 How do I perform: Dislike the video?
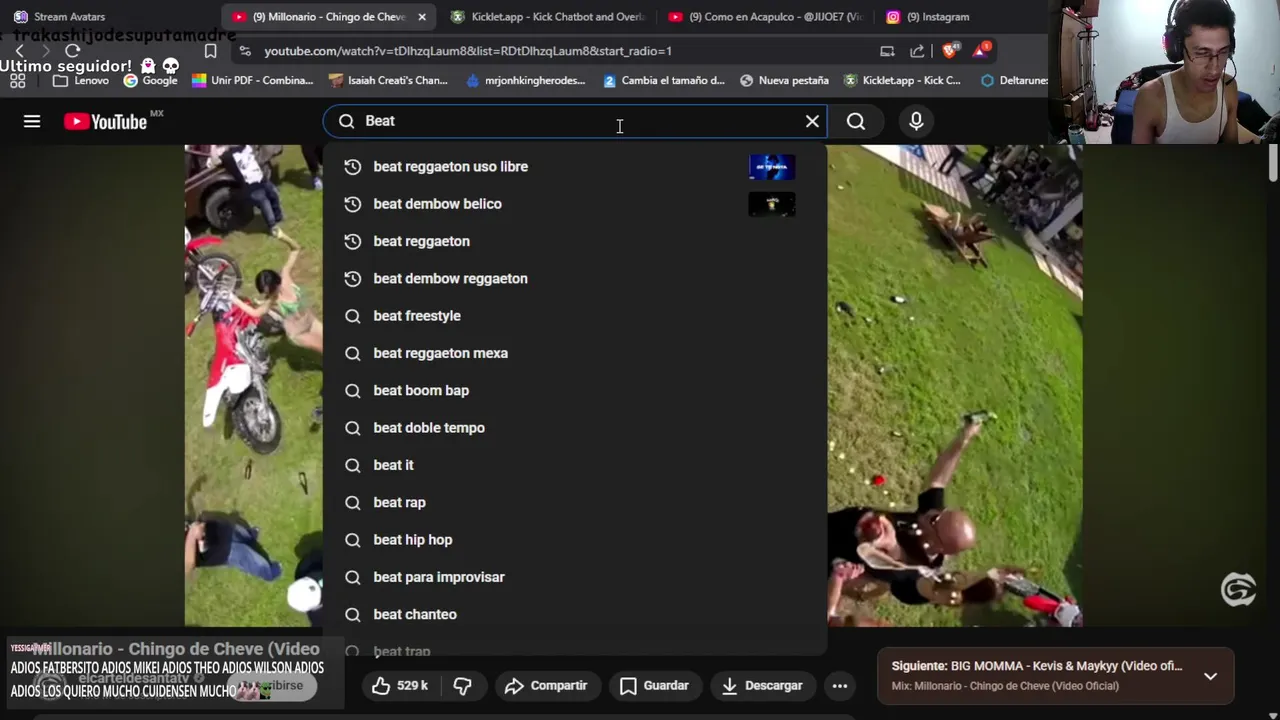tap(462, 685)
